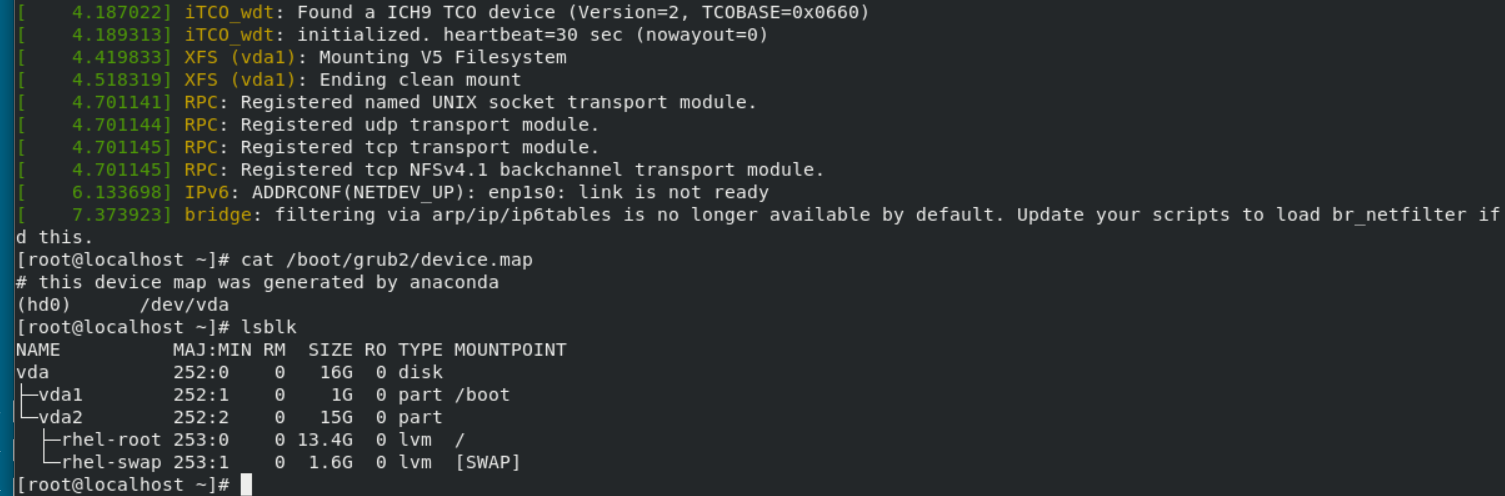
Task: Click the /boot mountpoint text
Action: (x=482, y=395)
